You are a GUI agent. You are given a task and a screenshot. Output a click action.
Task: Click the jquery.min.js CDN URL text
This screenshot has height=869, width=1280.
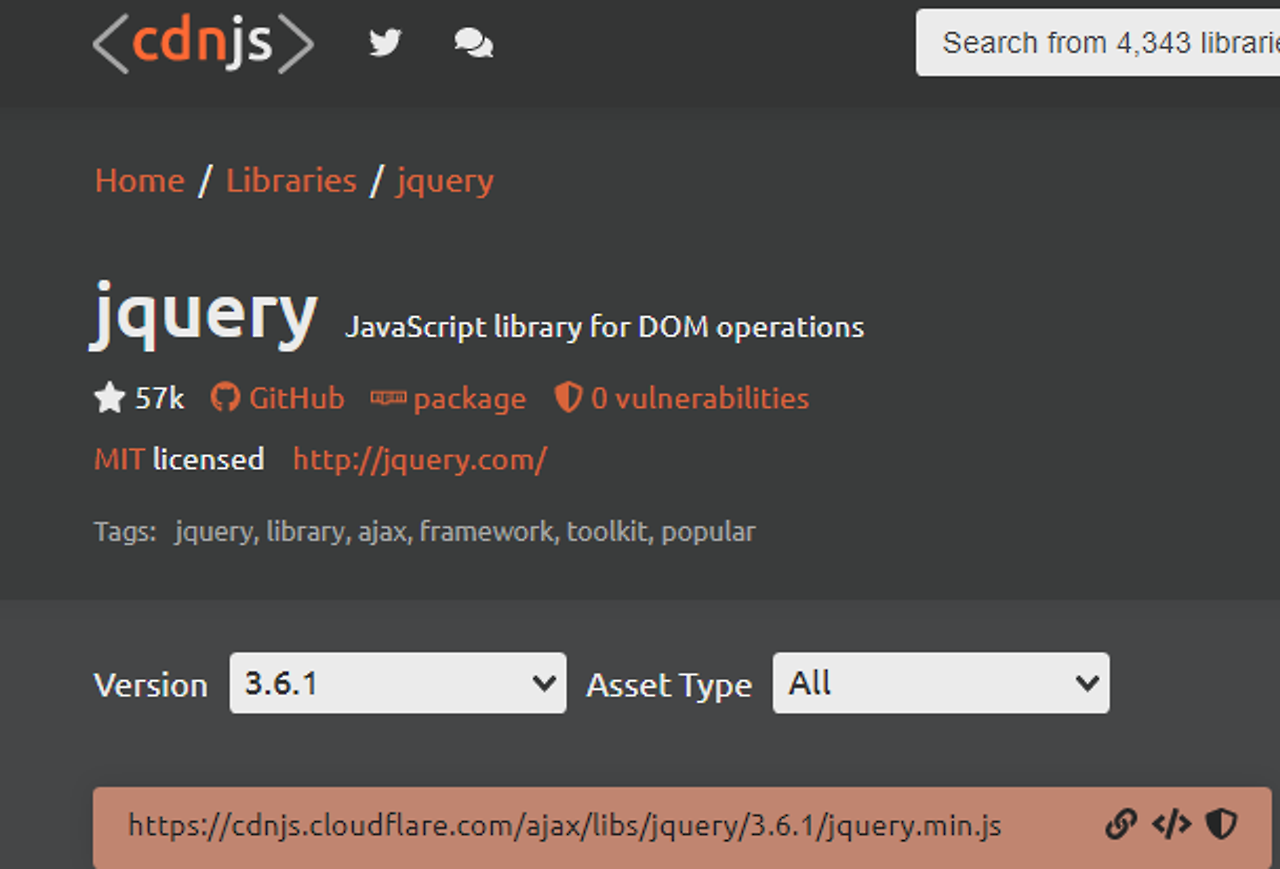(x=565, y=826)
